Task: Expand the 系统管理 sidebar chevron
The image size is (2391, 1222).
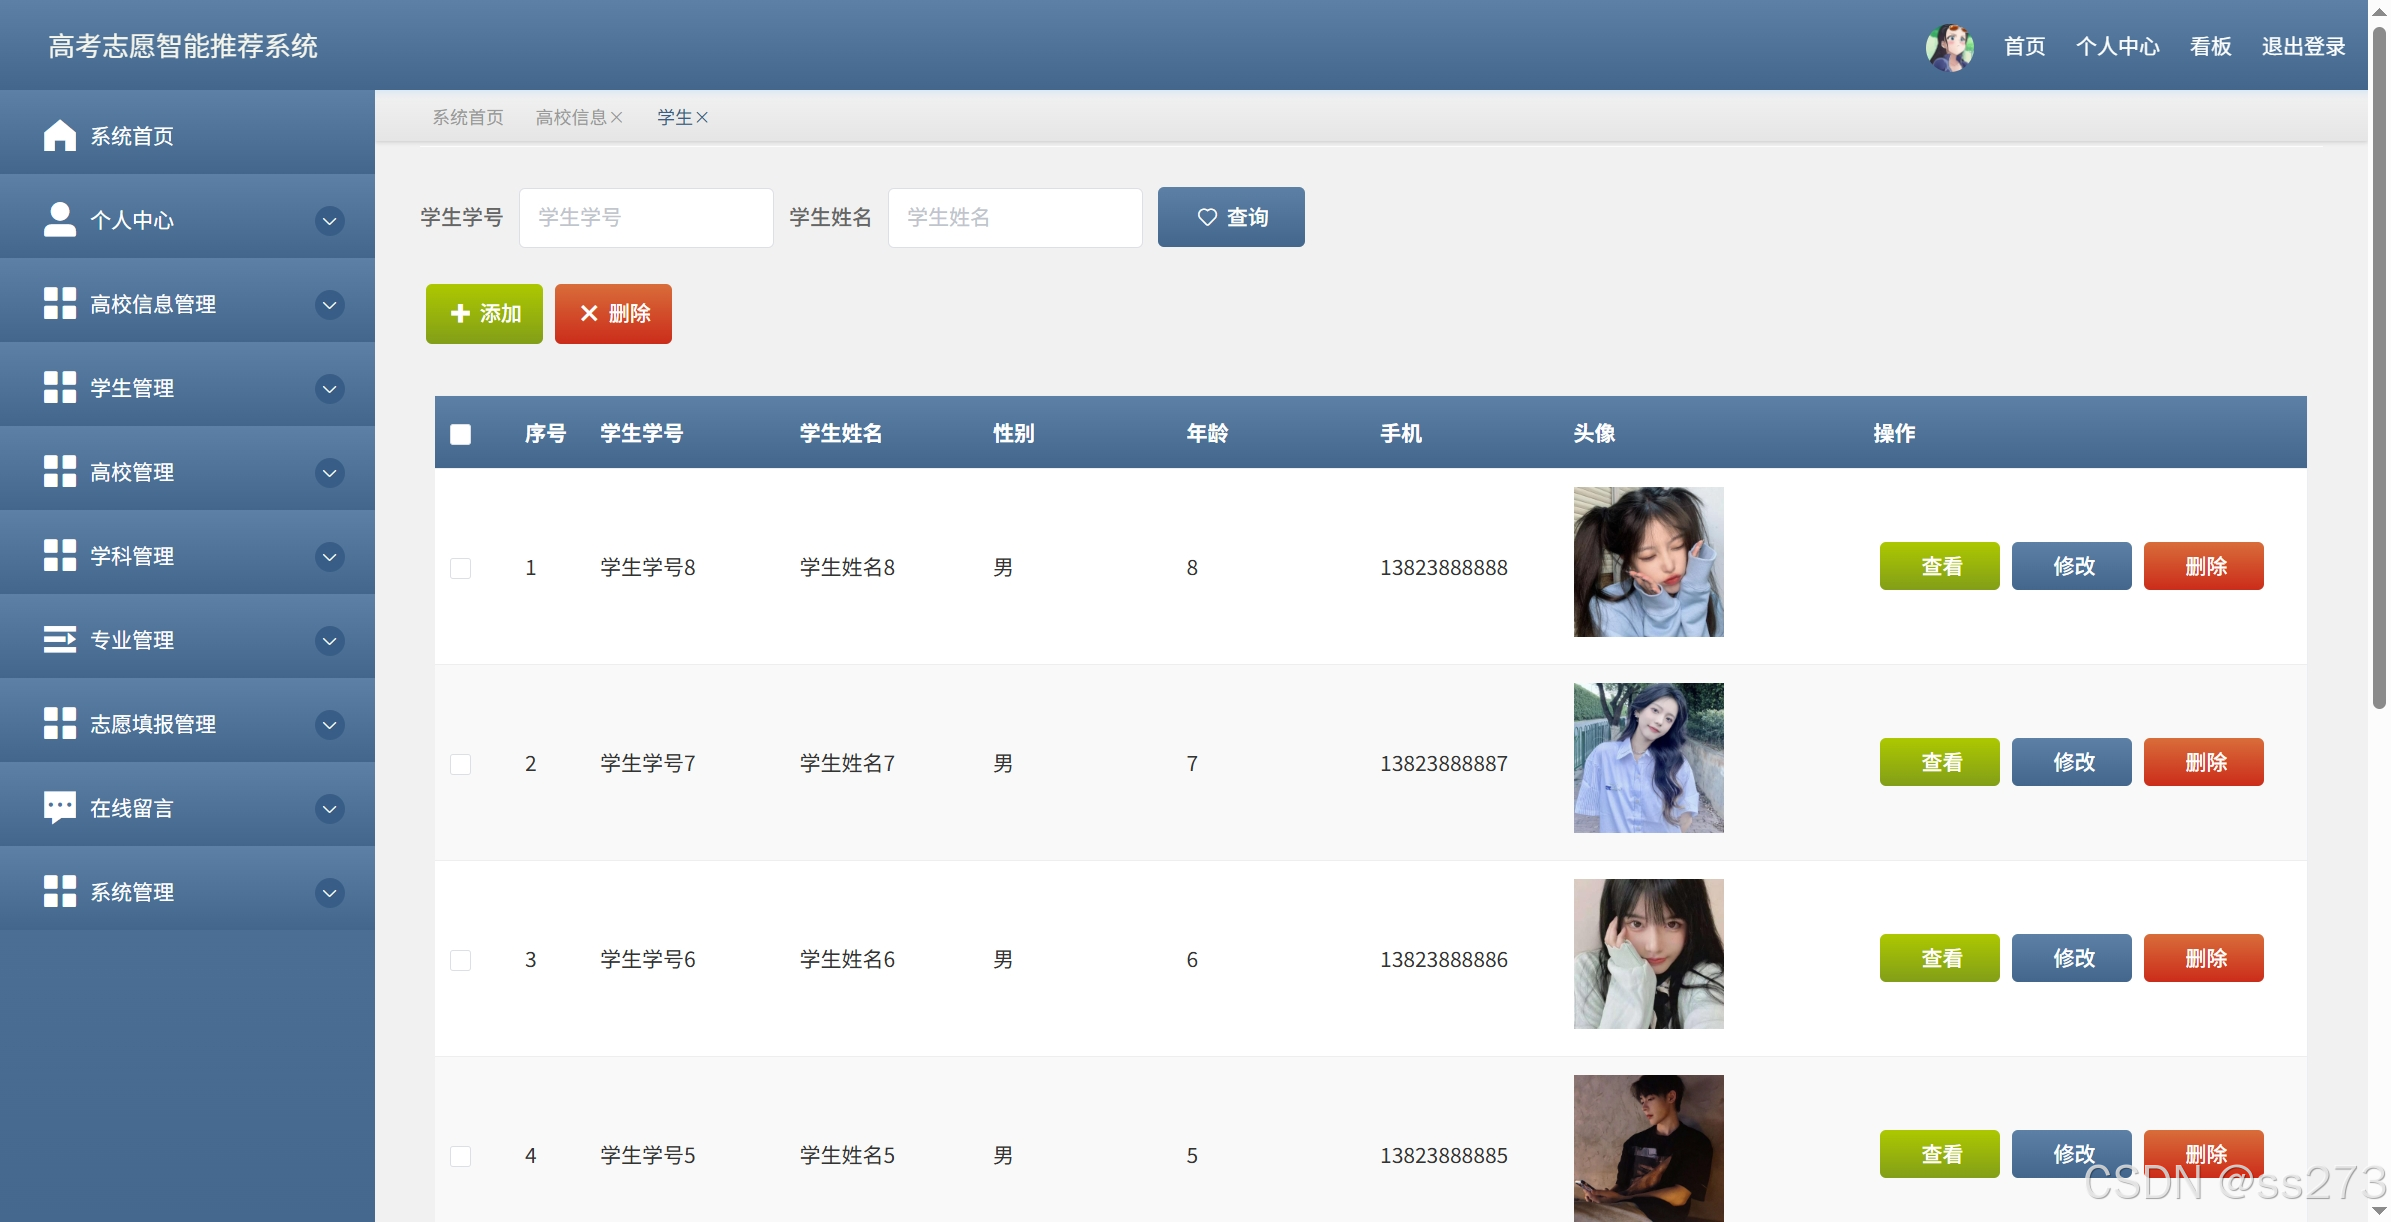Action: (x=329, y=892)
